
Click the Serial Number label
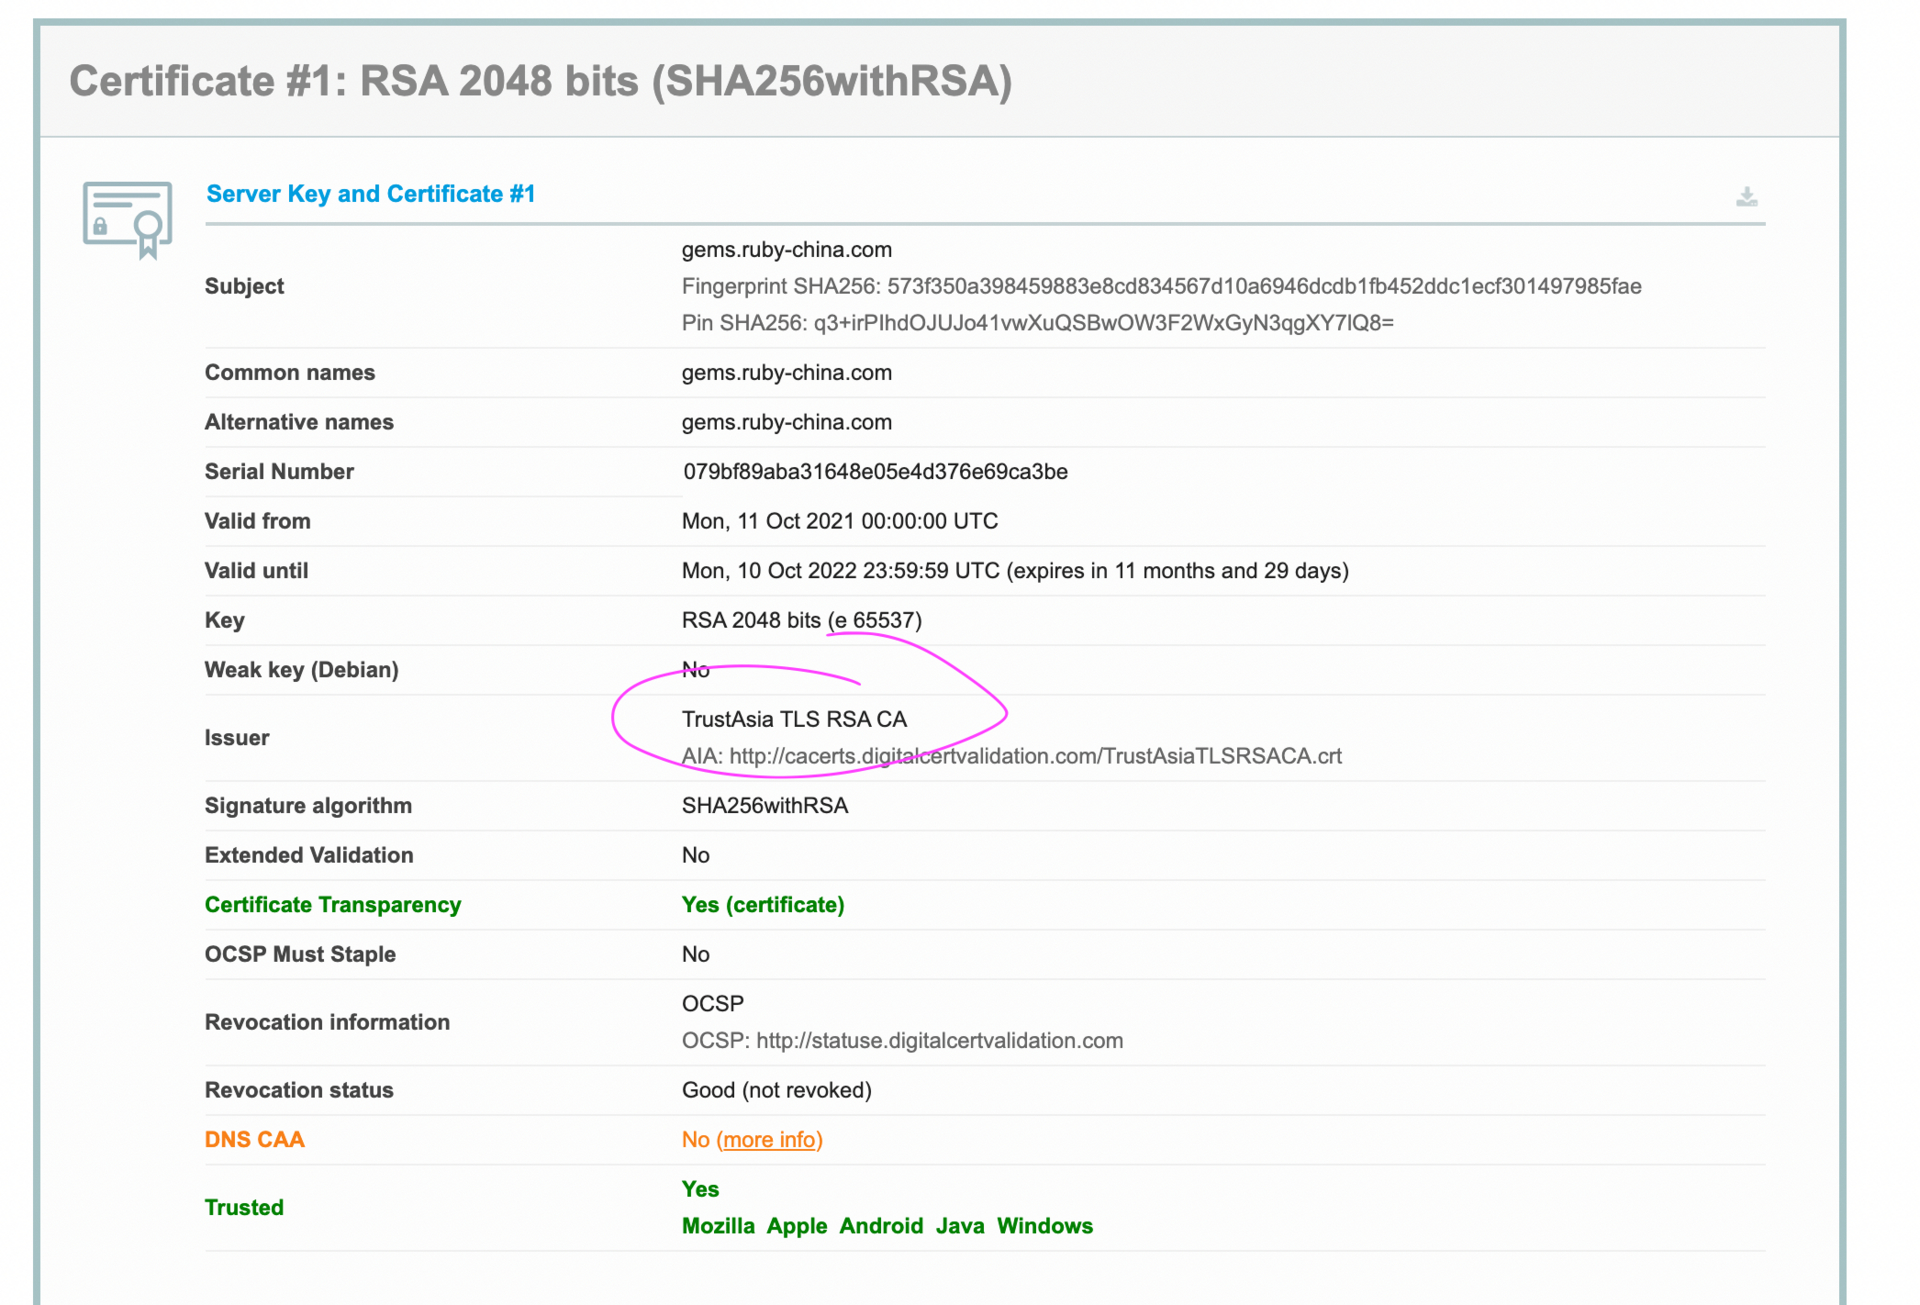tap(279, 472)
